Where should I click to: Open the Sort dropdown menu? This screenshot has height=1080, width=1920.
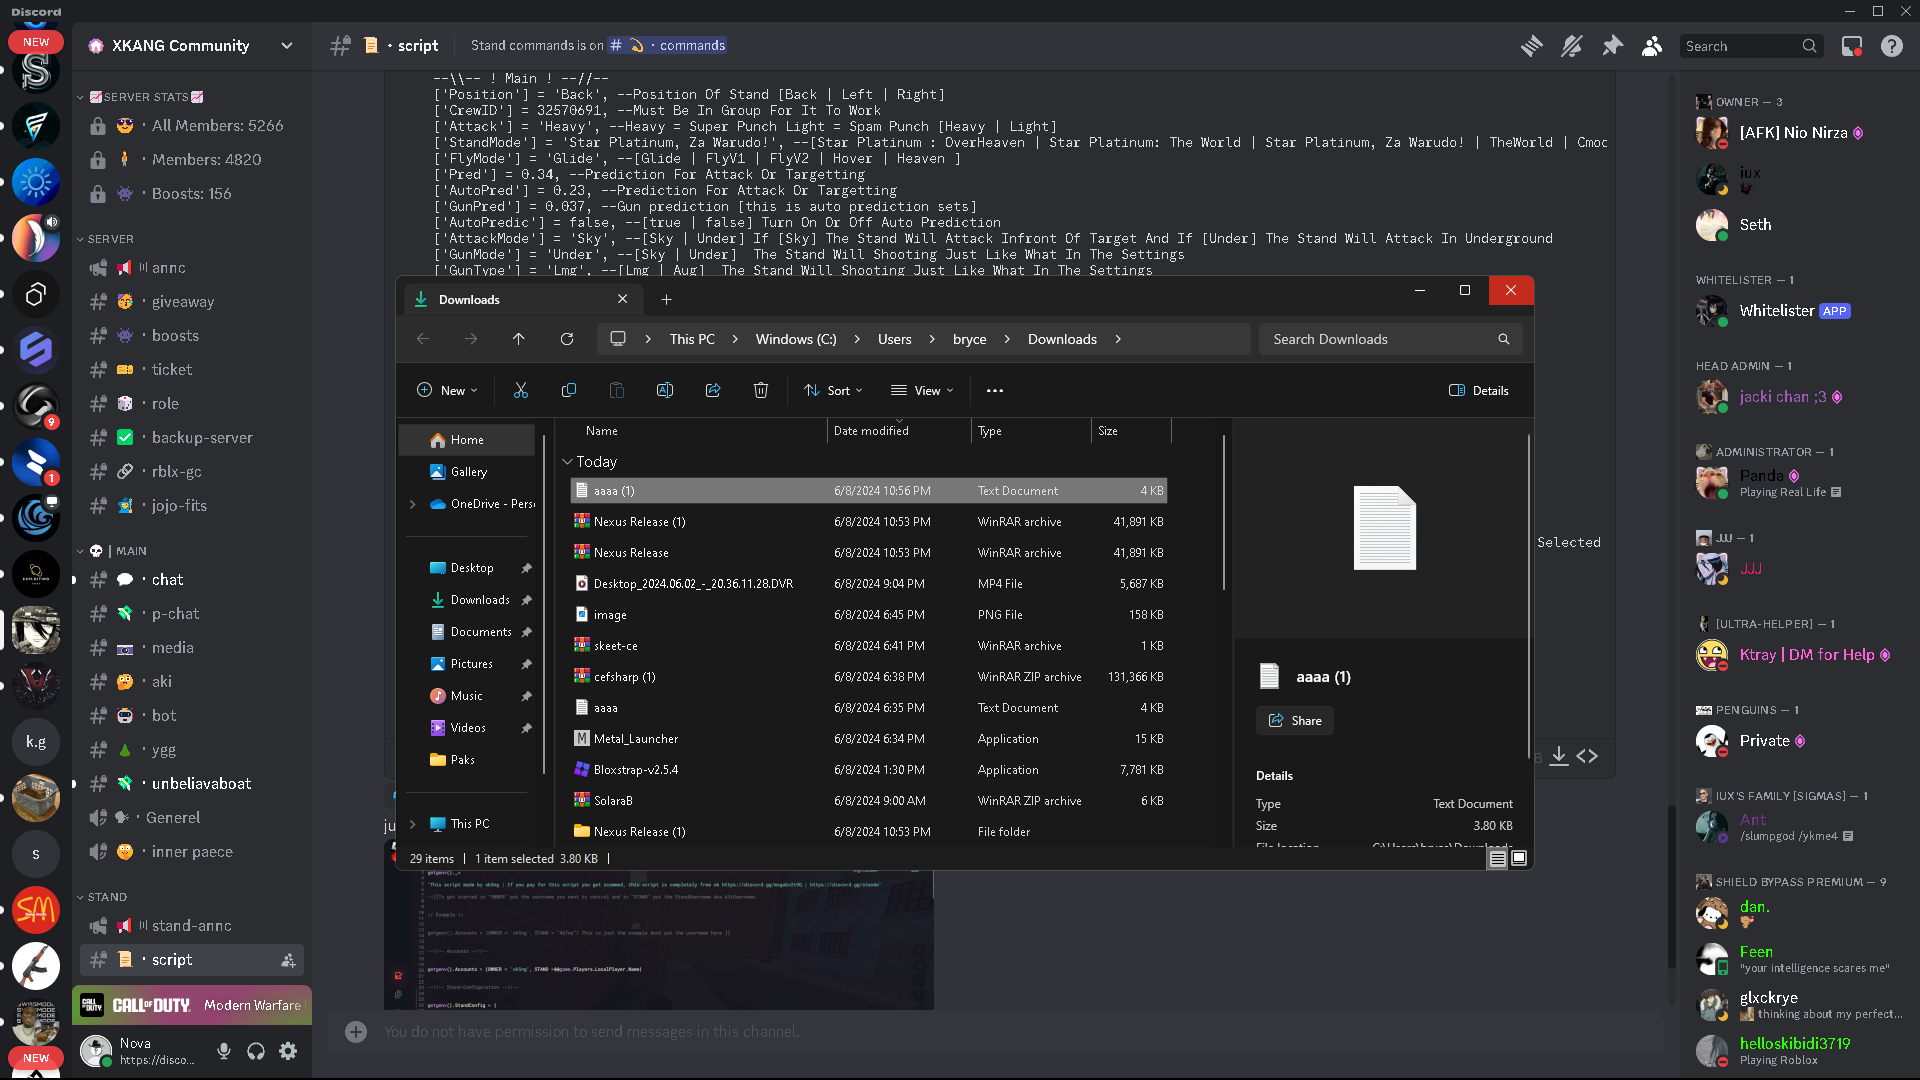click(833, 391)
